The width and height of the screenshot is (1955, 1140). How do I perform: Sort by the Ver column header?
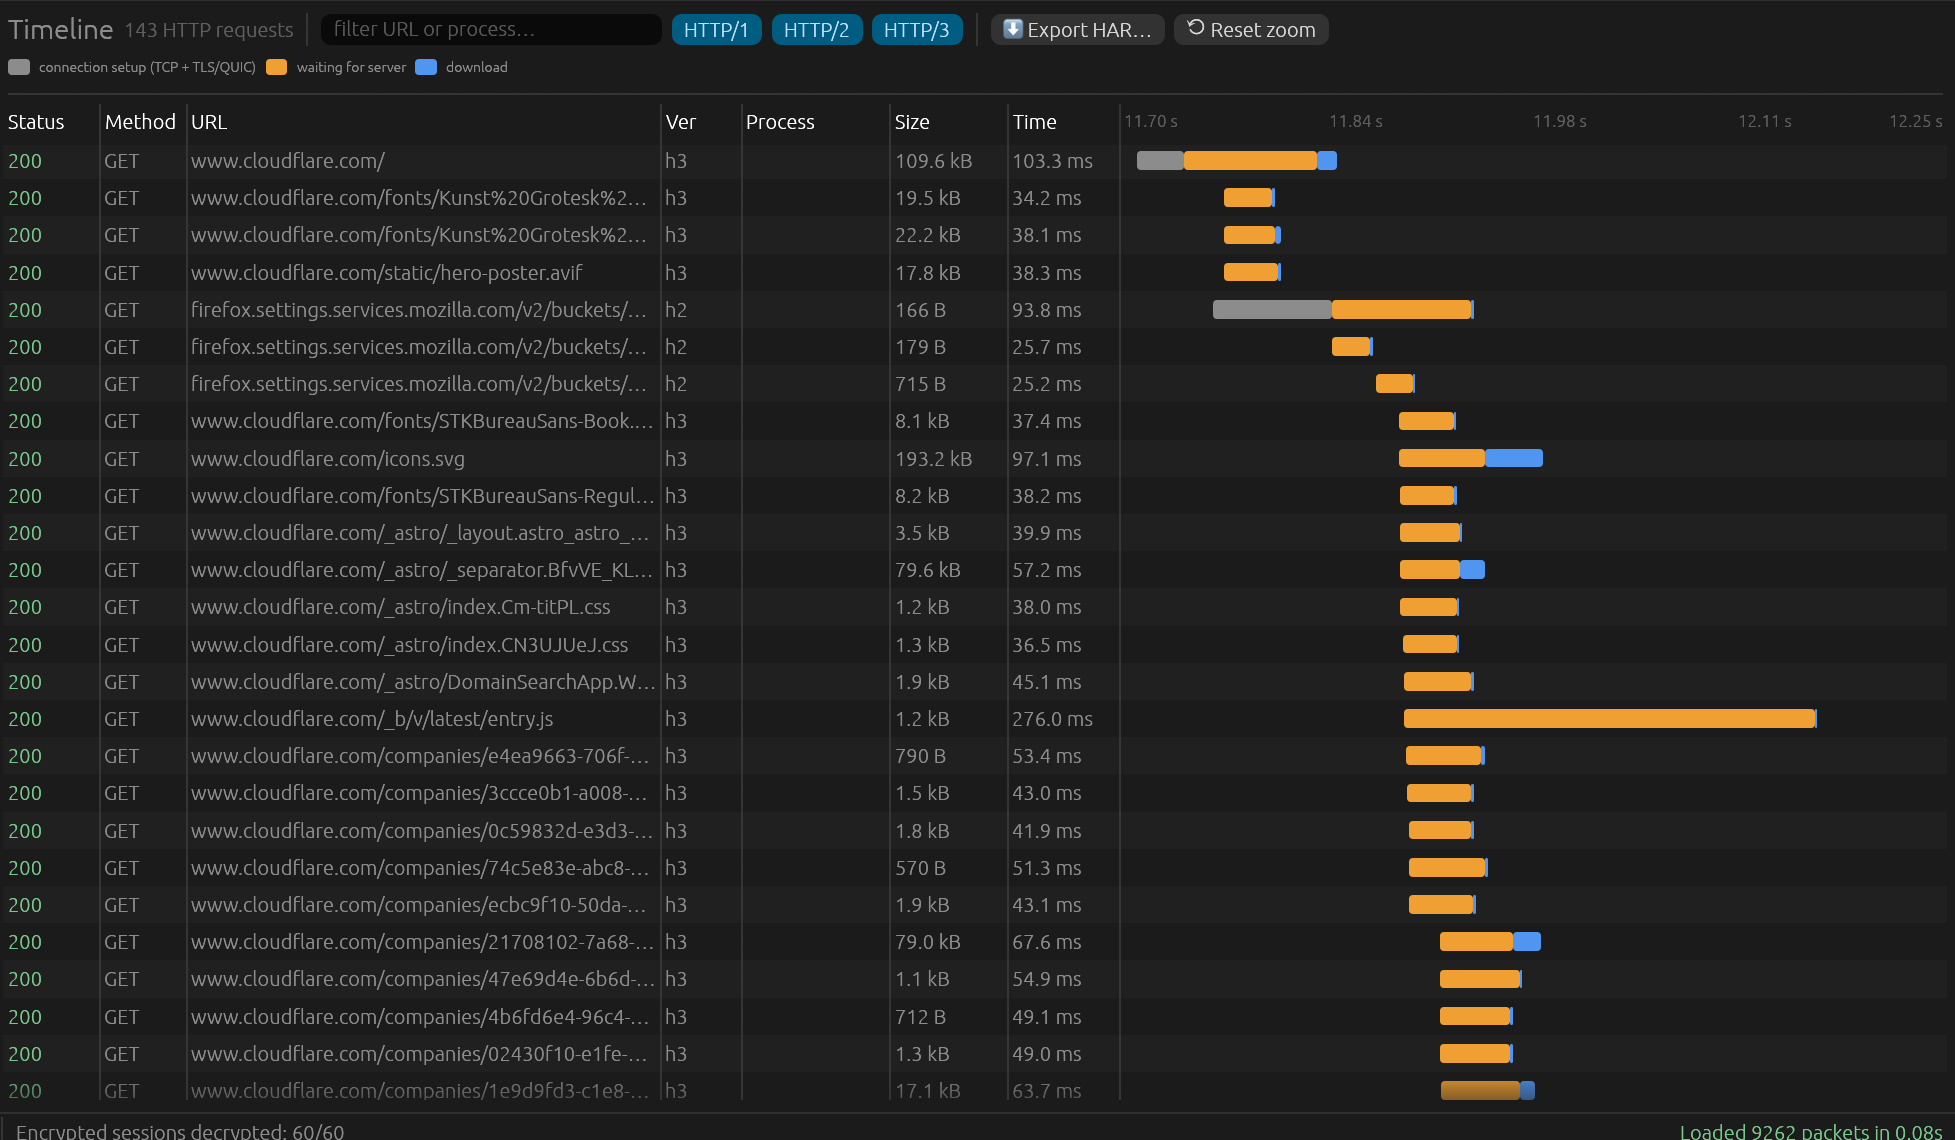point(681,122)
